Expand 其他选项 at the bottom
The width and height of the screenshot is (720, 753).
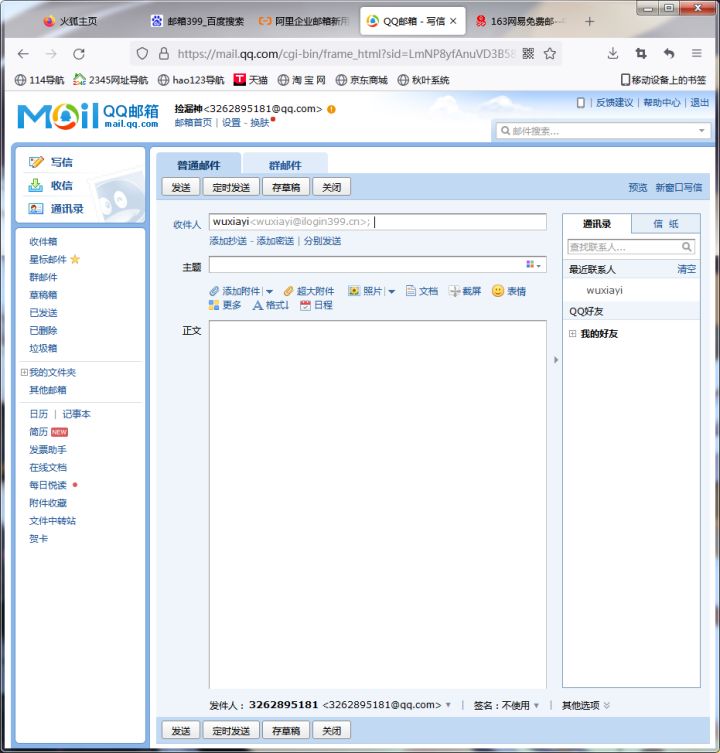point(586,705)
